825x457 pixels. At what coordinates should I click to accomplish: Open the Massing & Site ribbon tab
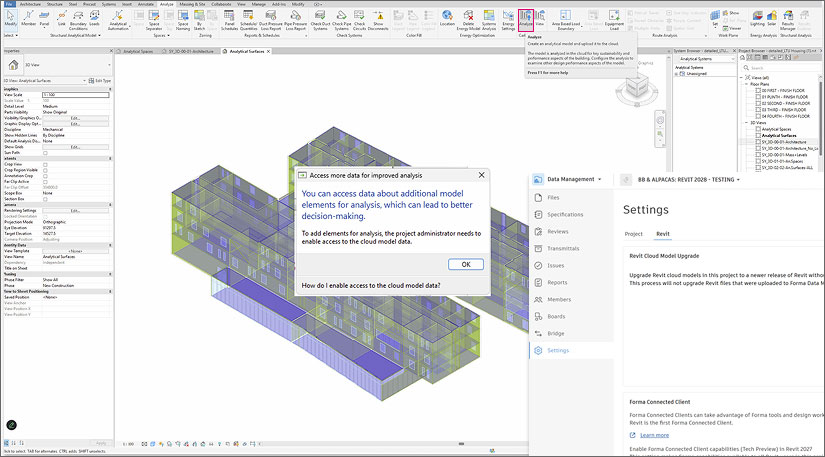(193, 4)
